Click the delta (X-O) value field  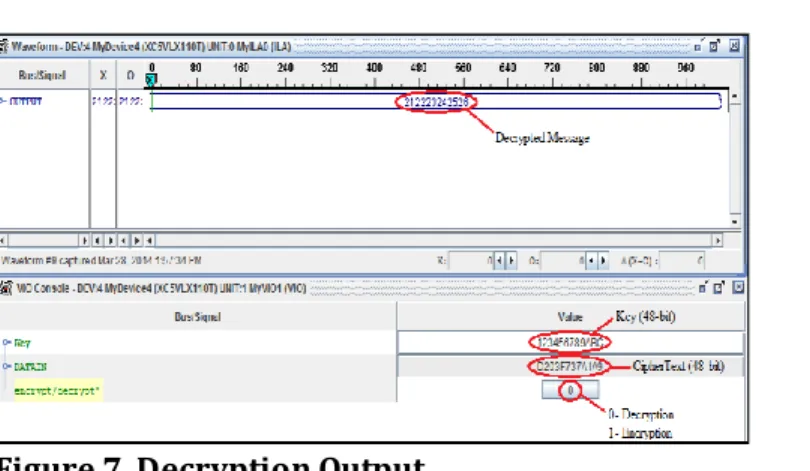682,261
